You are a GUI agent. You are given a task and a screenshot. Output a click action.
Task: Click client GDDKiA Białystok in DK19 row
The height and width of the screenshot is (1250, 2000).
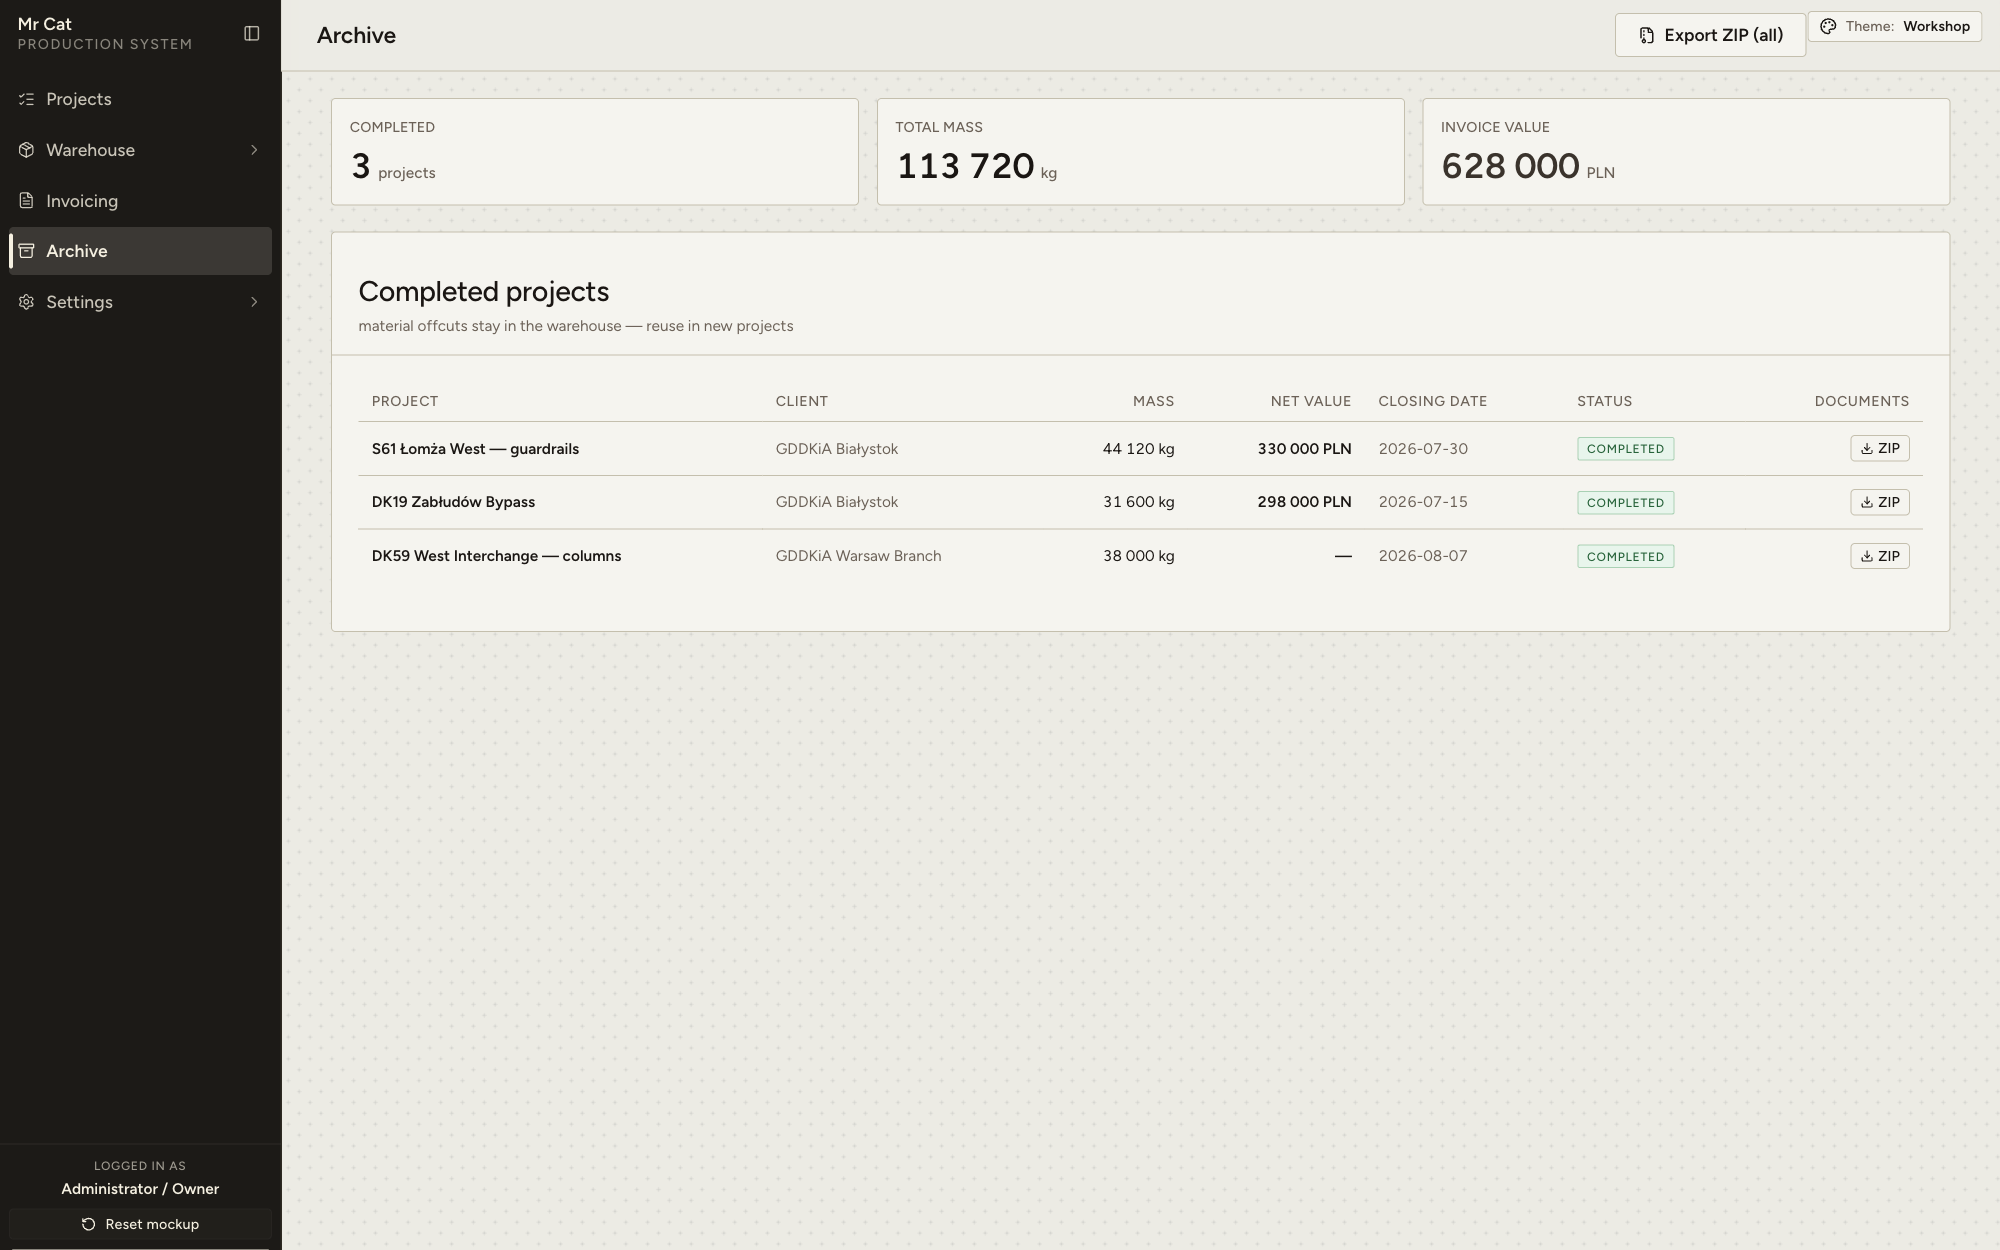(837, 502)
